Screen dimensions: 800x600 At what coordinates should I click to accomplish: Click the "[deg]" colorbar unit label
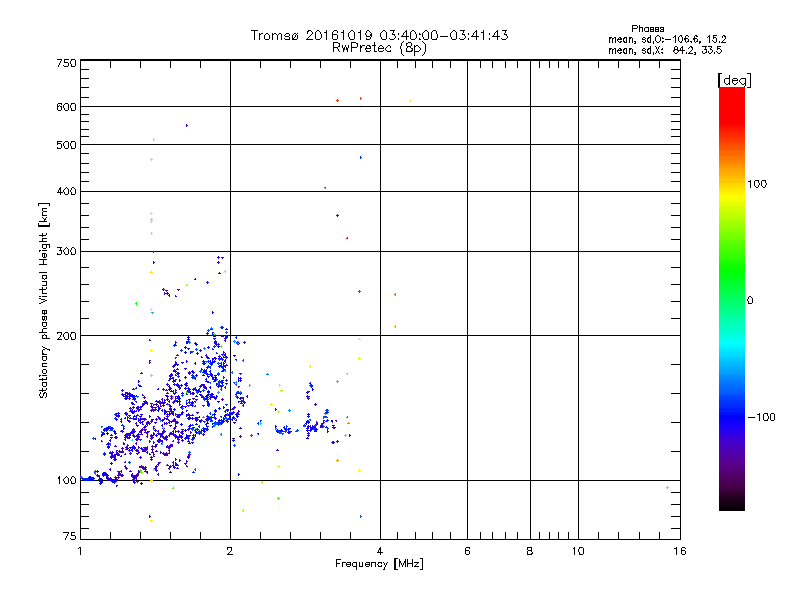click(734, 81)
